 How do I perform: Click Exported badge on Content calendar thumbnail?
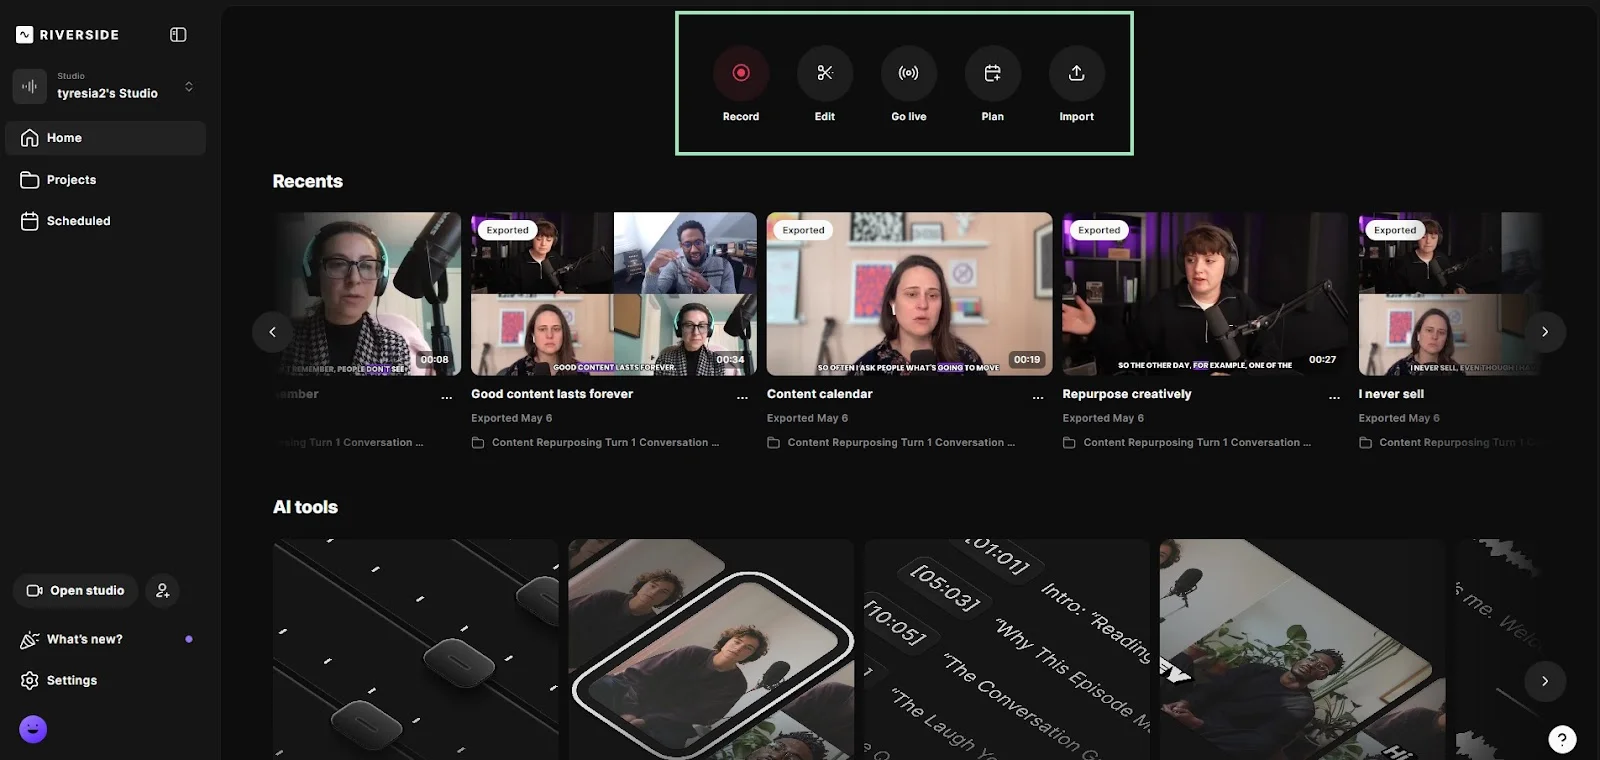tap(803, 230)
